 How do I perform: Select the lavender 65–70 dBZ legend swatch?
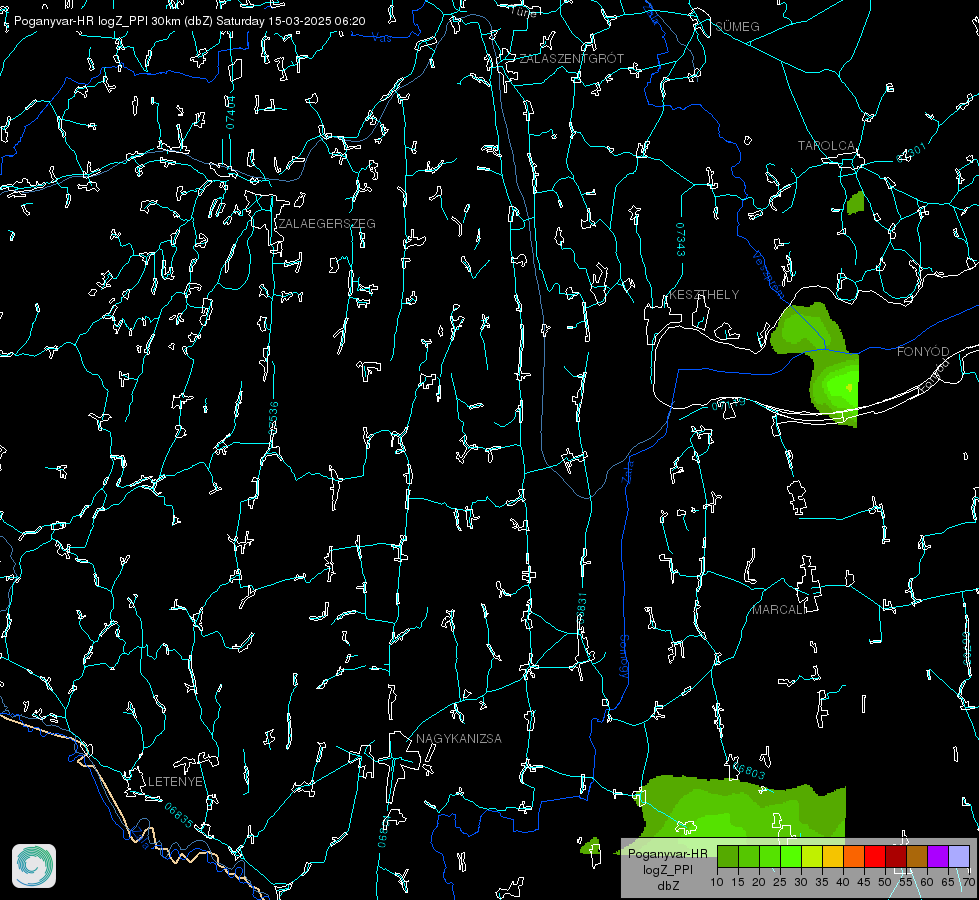click(x=959, y=856)
